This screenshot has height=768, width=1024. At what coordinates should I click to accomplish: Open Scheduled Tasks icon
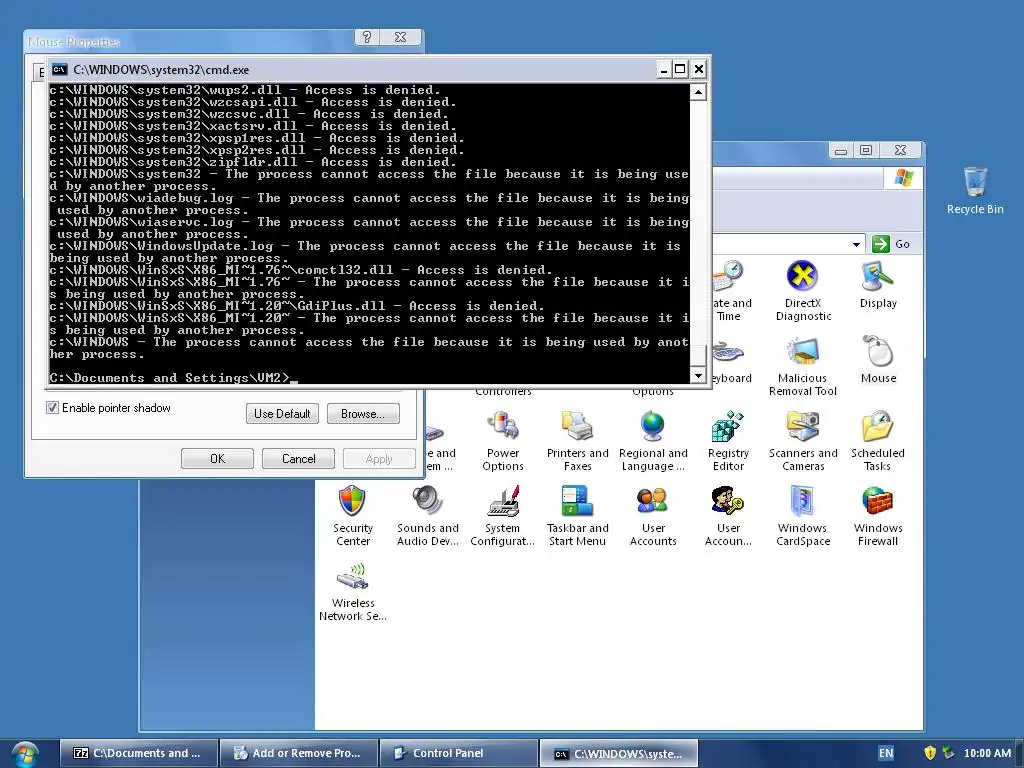click(x=878, y=440)
